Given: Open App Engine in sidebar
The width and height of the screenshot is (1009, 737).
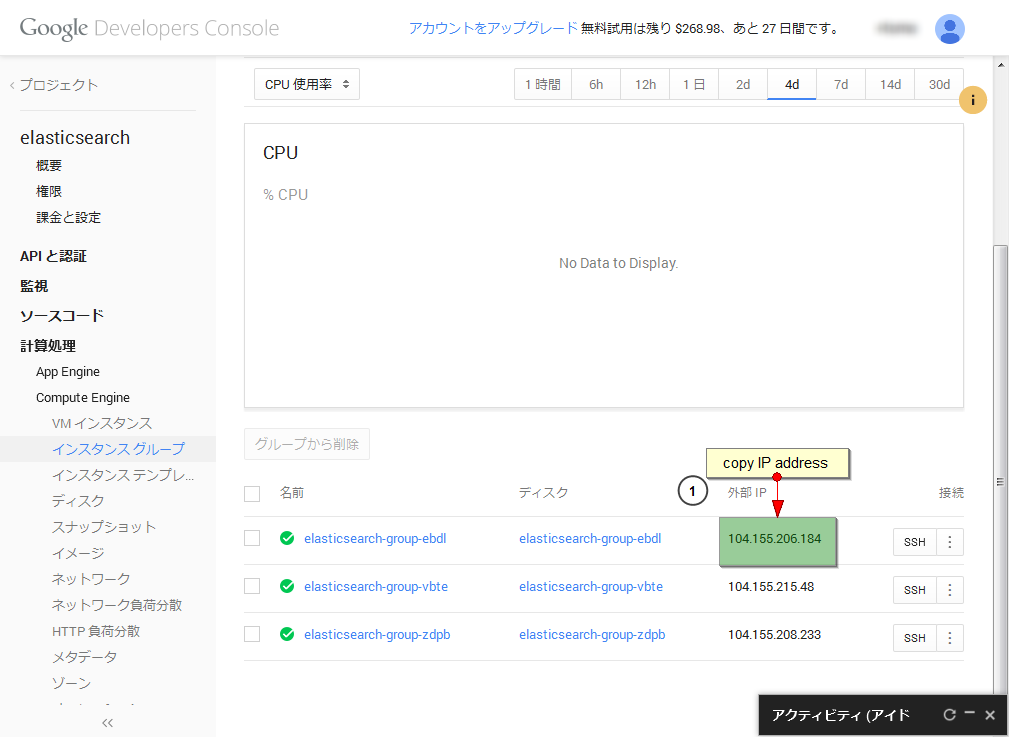Looking at the screenshot, I should coord(68,372).
